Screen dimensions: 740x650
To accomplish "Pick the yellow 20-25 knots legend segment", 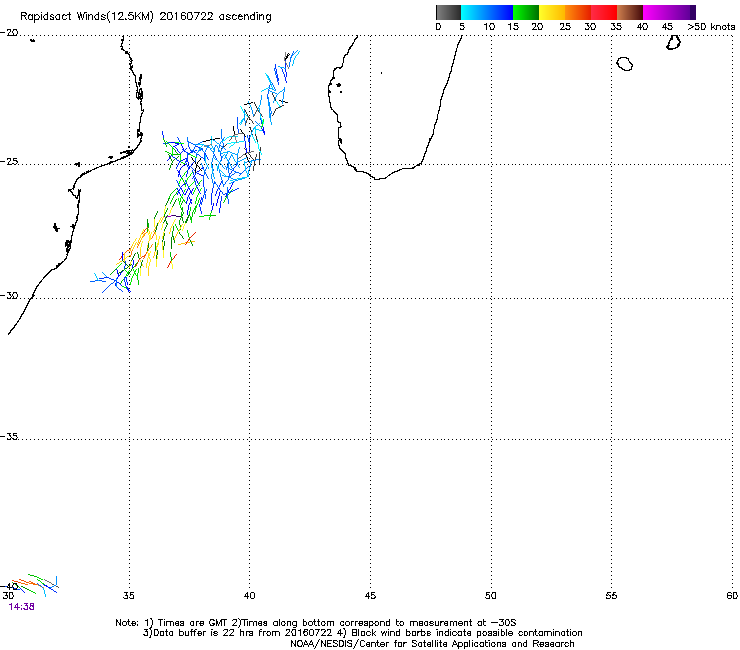I will [x=552, y=12].
